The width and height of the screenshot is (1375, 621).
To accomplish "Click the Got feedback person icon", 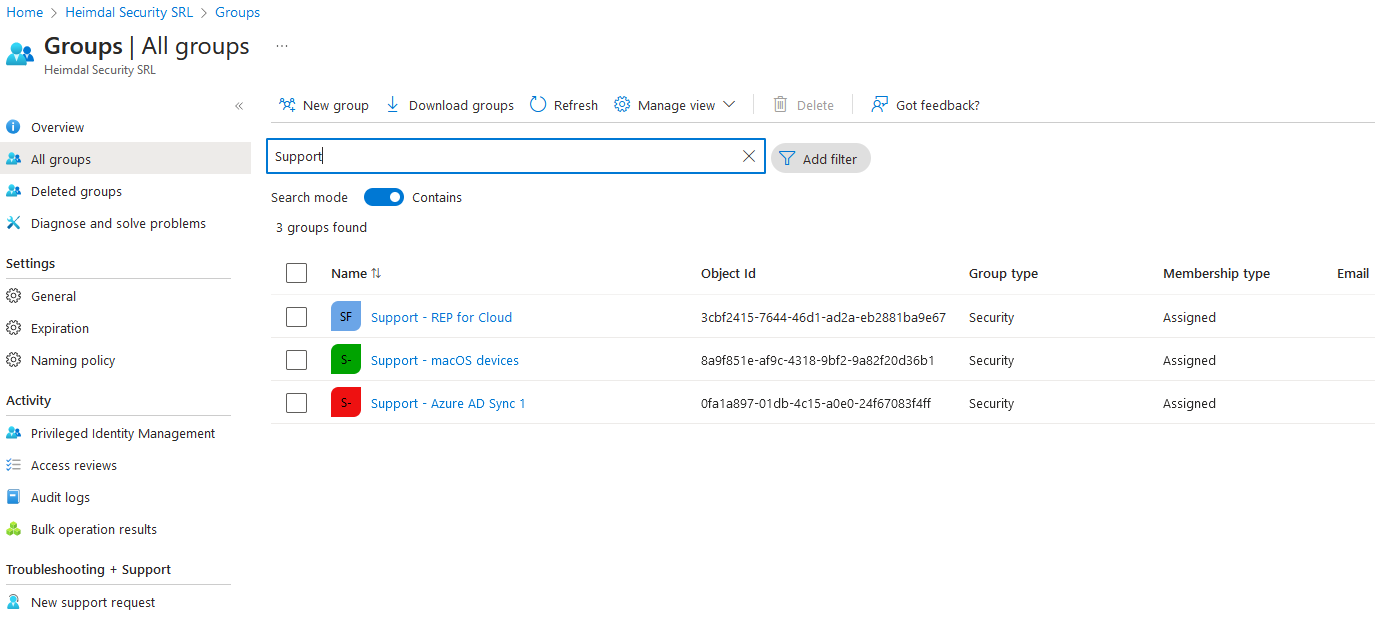I will pos(880,105).
